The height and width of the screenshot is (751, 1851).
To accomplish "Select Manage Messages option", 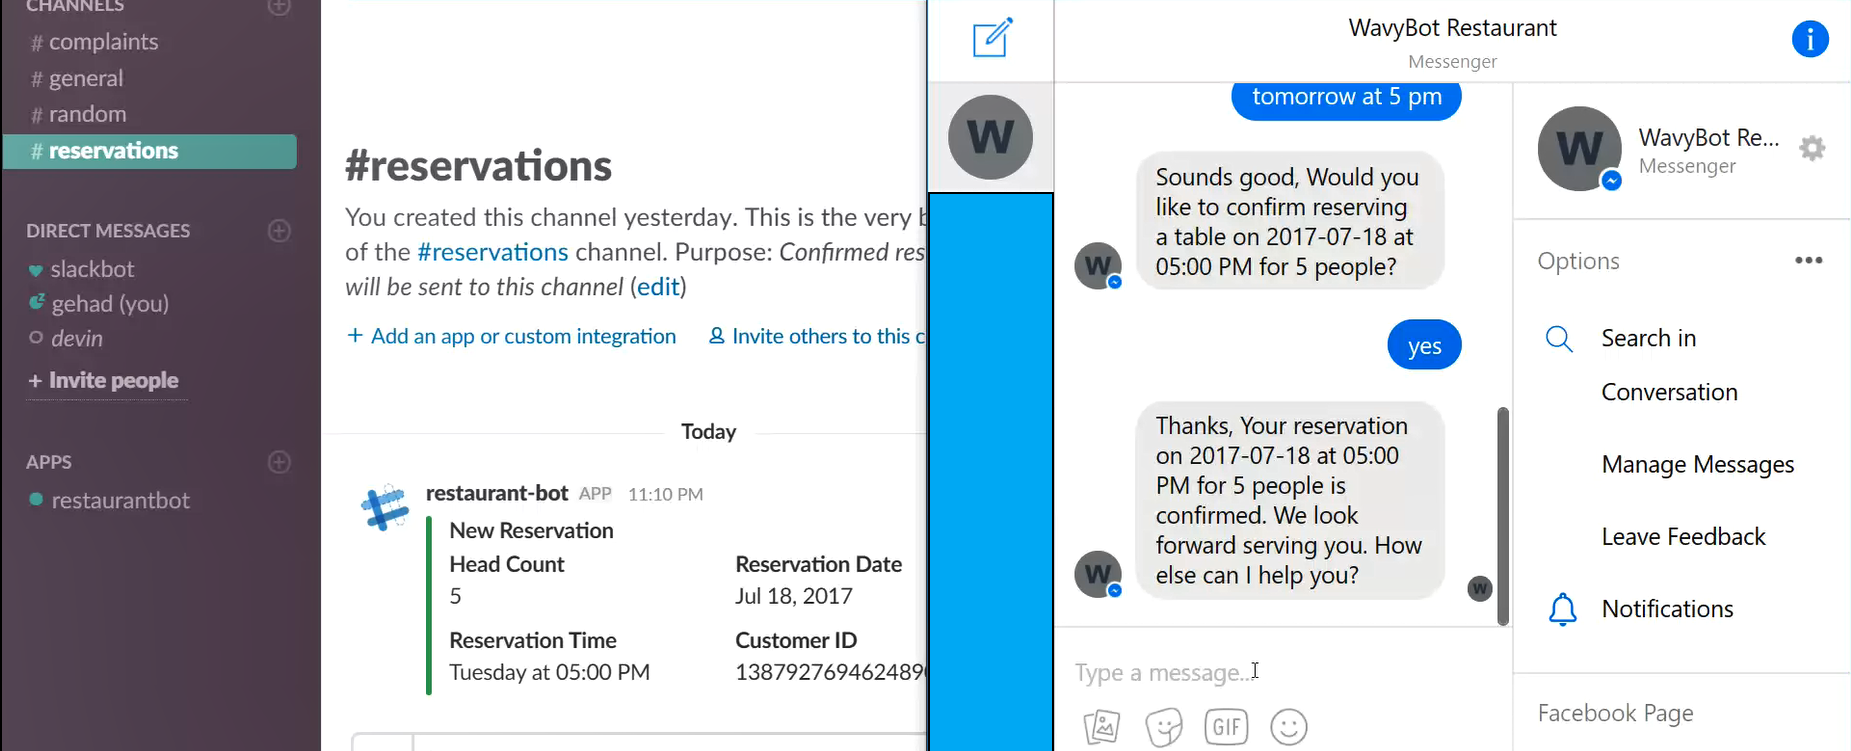I will pos(1697,465).
